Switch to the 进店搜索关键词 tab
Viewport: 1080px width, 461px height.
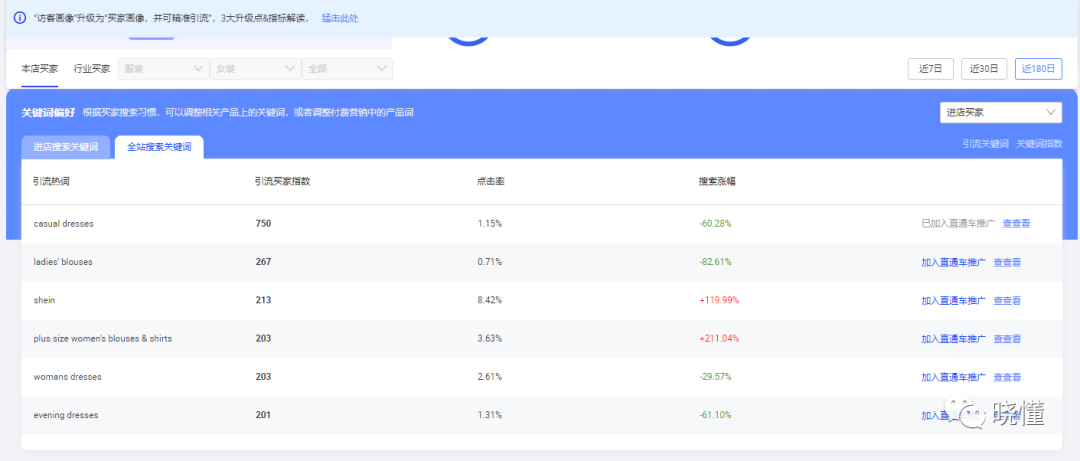(66, 147)
